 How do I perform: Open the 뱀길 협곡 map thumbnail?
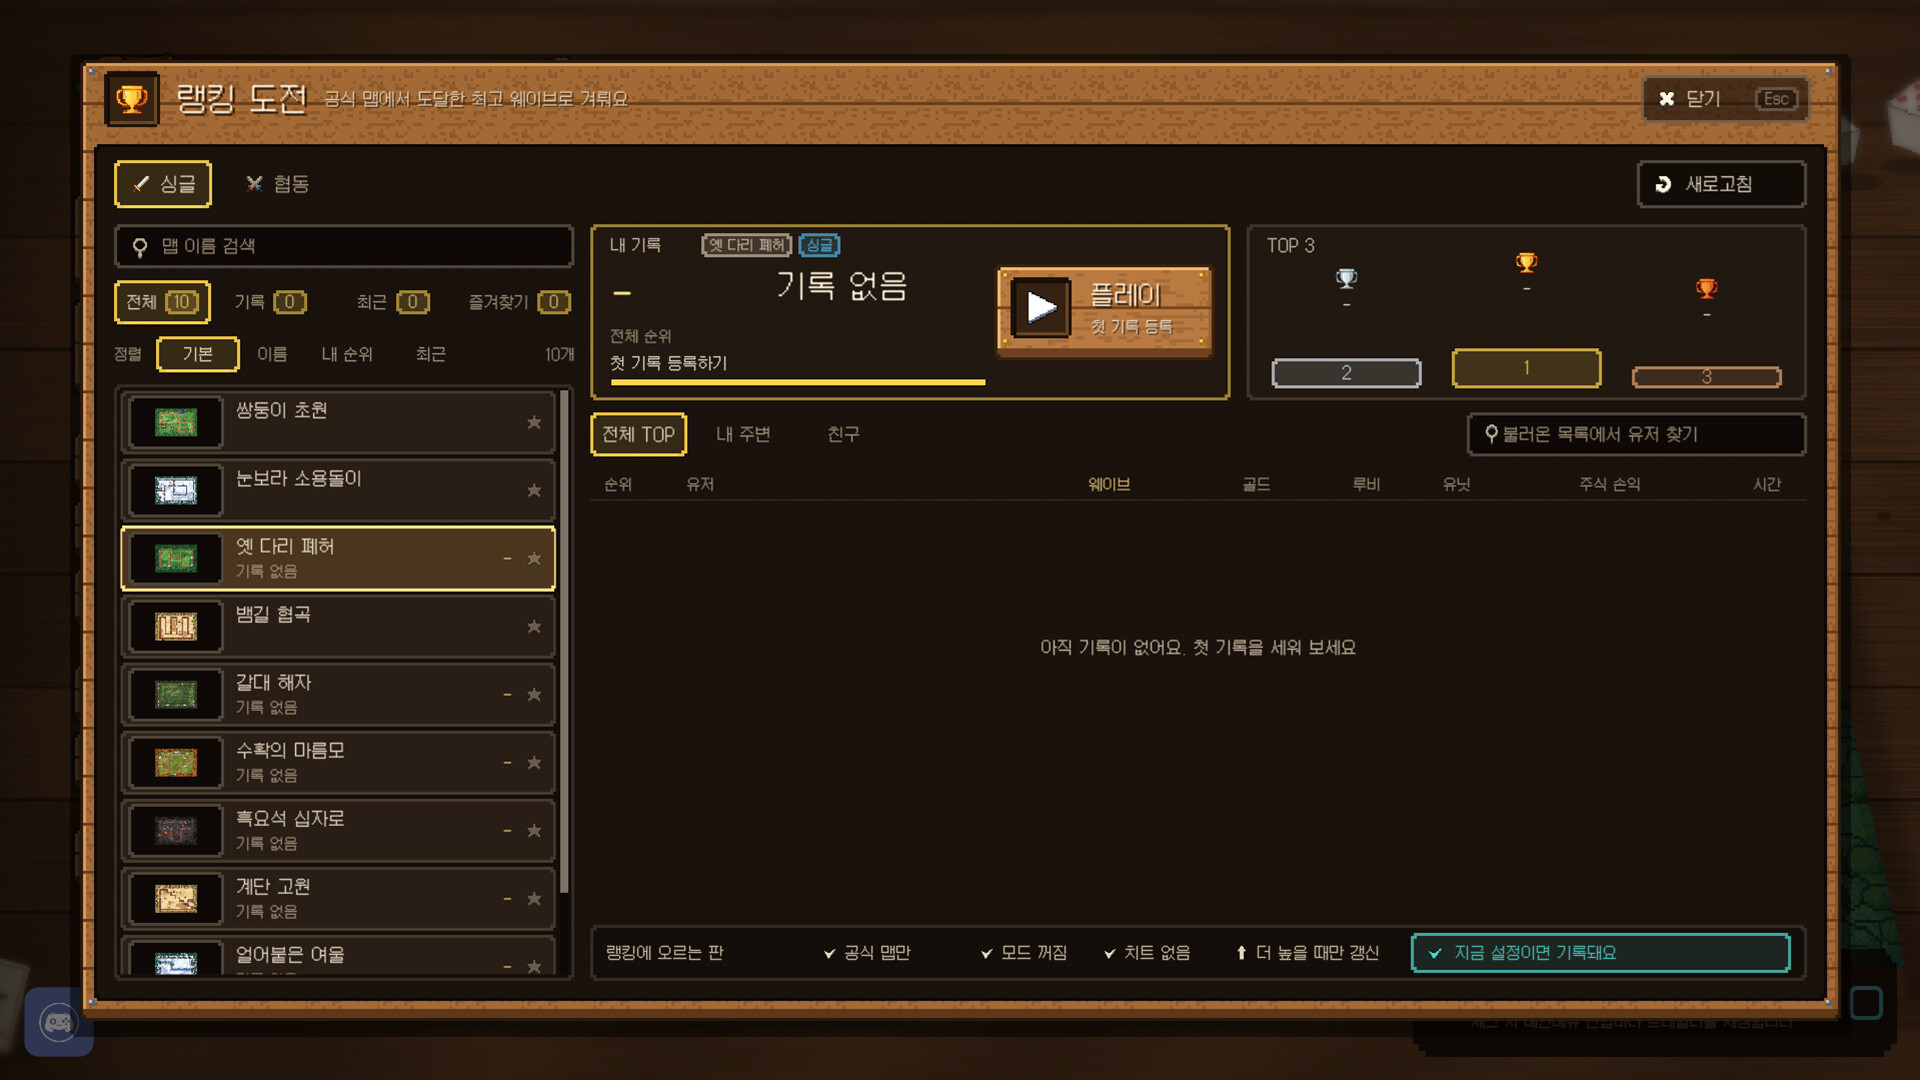pyautogui.click(x=176, y=627)
